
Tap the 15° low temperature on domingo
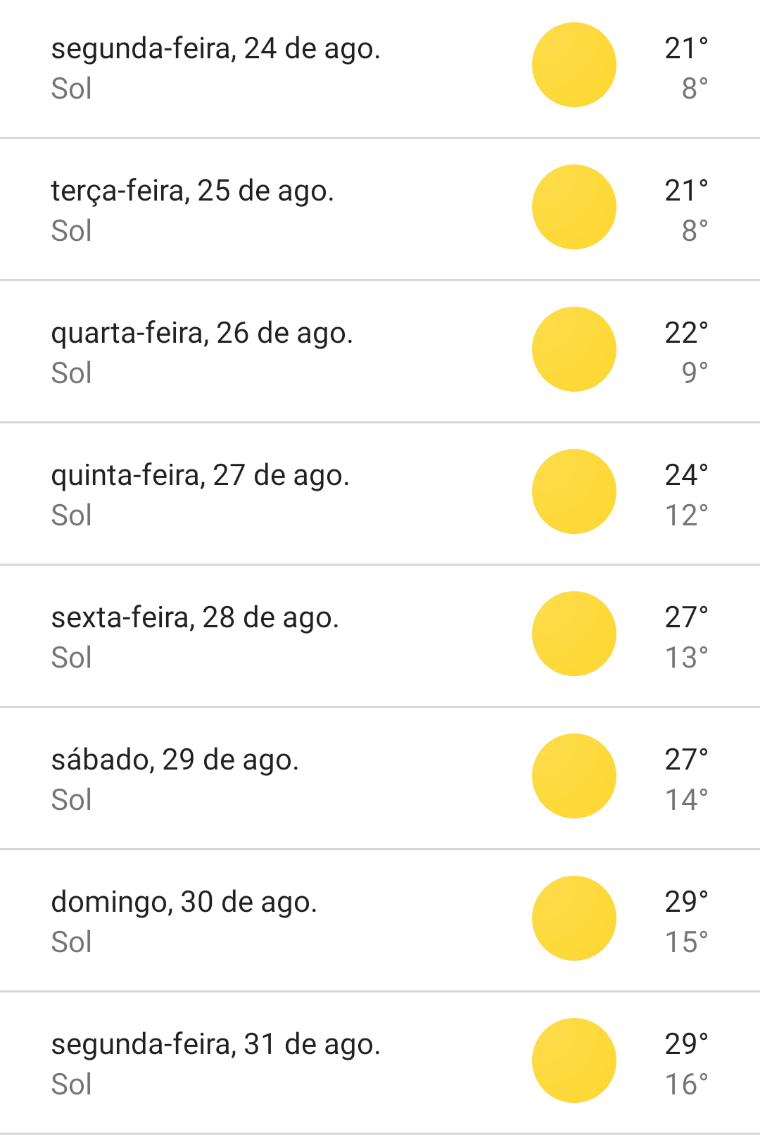688,941
